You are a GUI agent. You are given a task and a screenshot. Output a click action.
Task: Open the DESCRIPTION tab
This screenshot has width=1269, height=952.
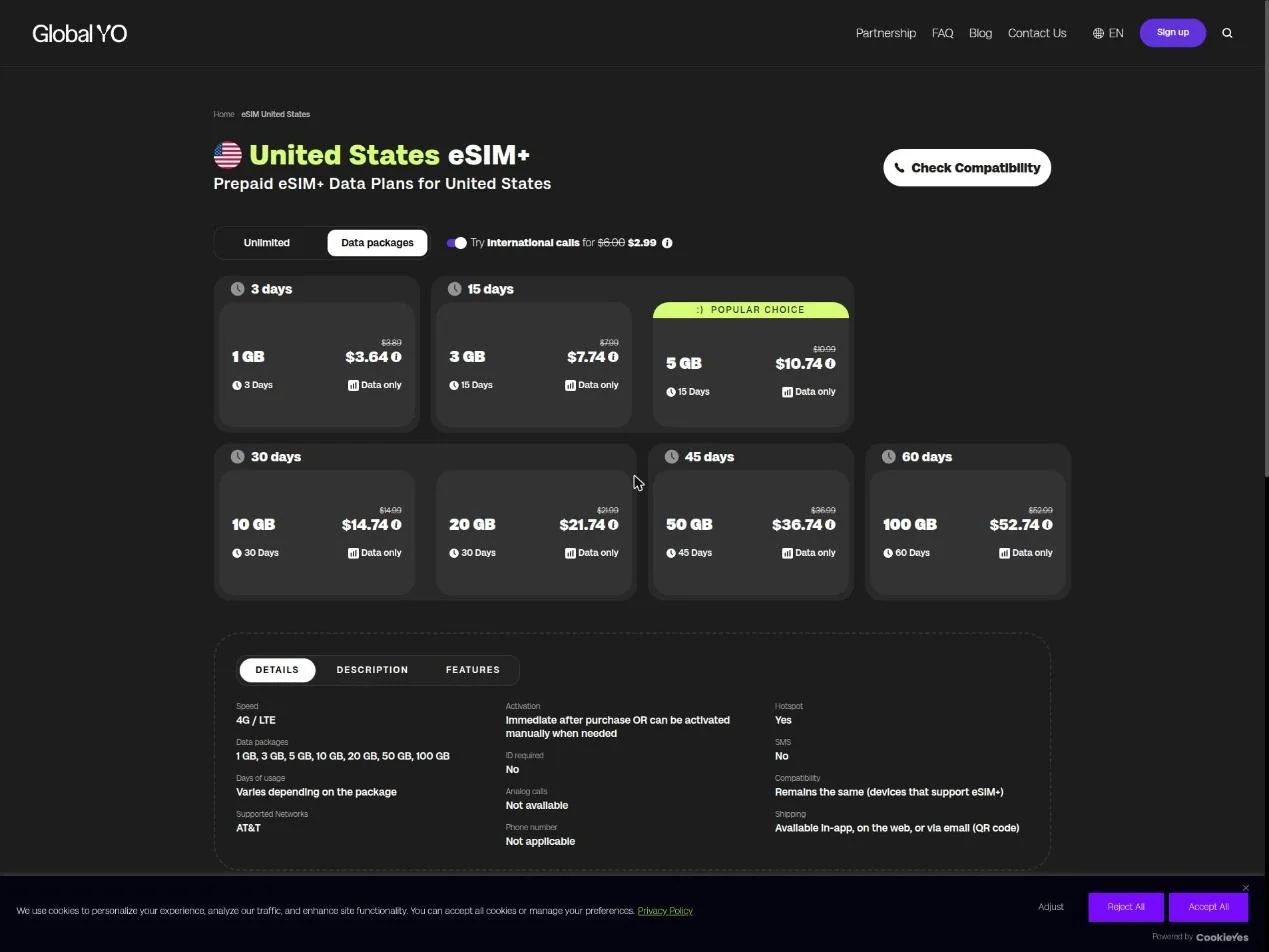(372, 670)
